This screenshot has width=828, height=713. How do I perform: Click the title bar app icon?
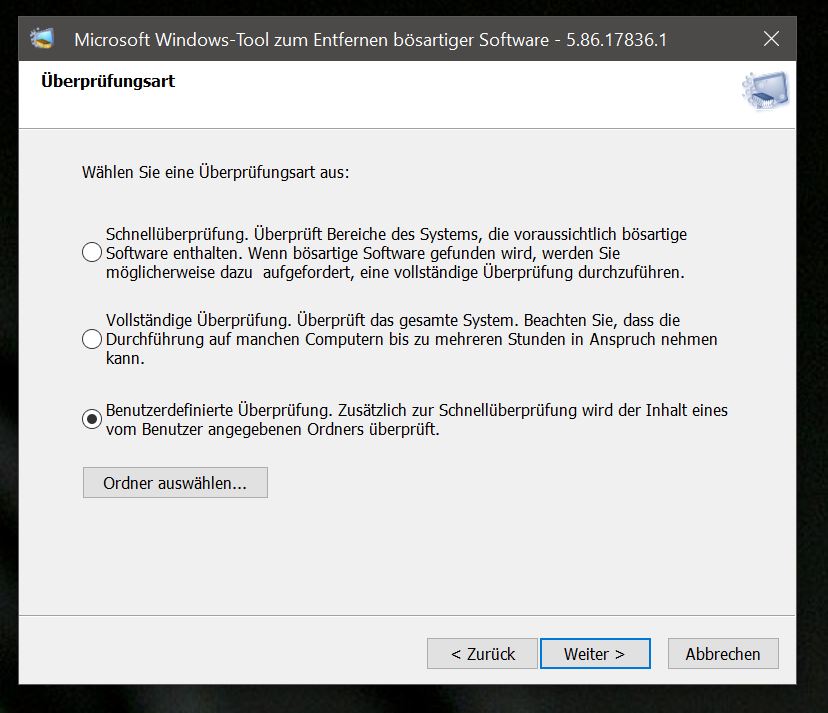[42, 39]
